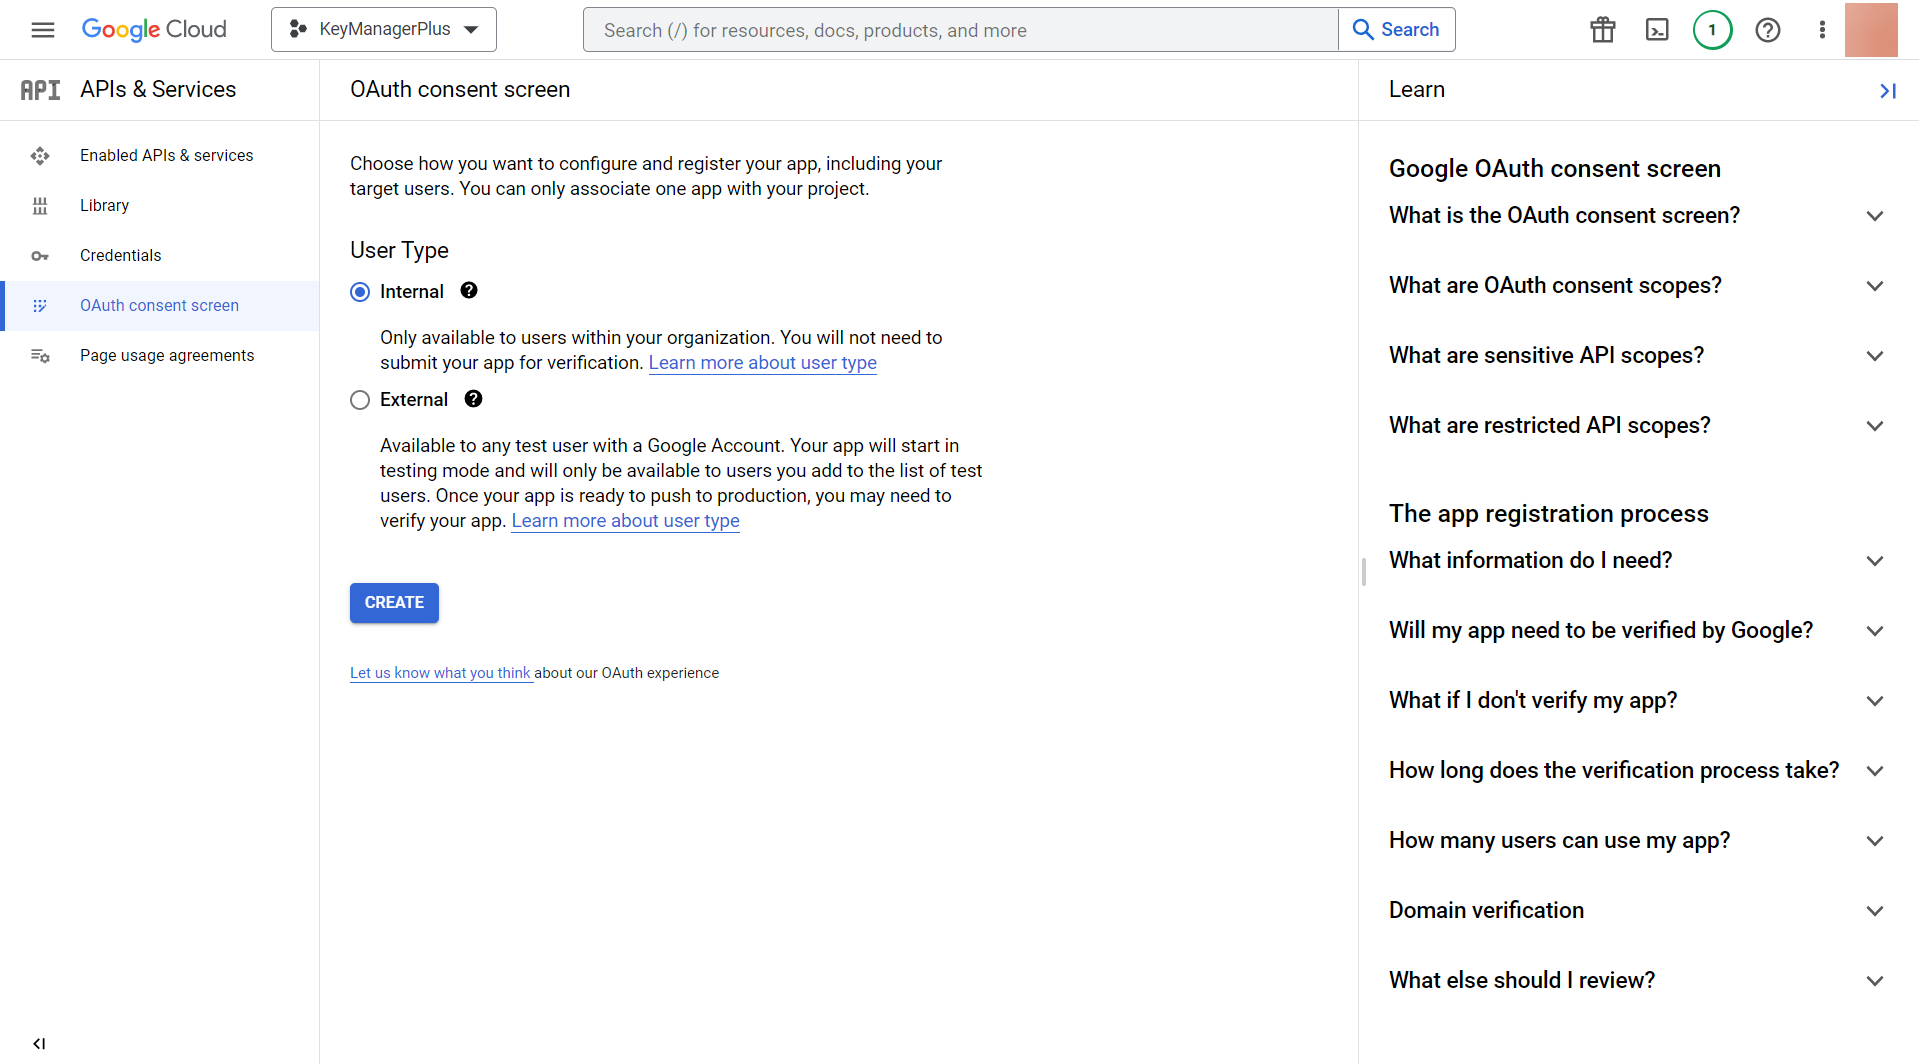Click the External user type help icon
This screenshot has width=1919, height=1064.
coord(473,398)
